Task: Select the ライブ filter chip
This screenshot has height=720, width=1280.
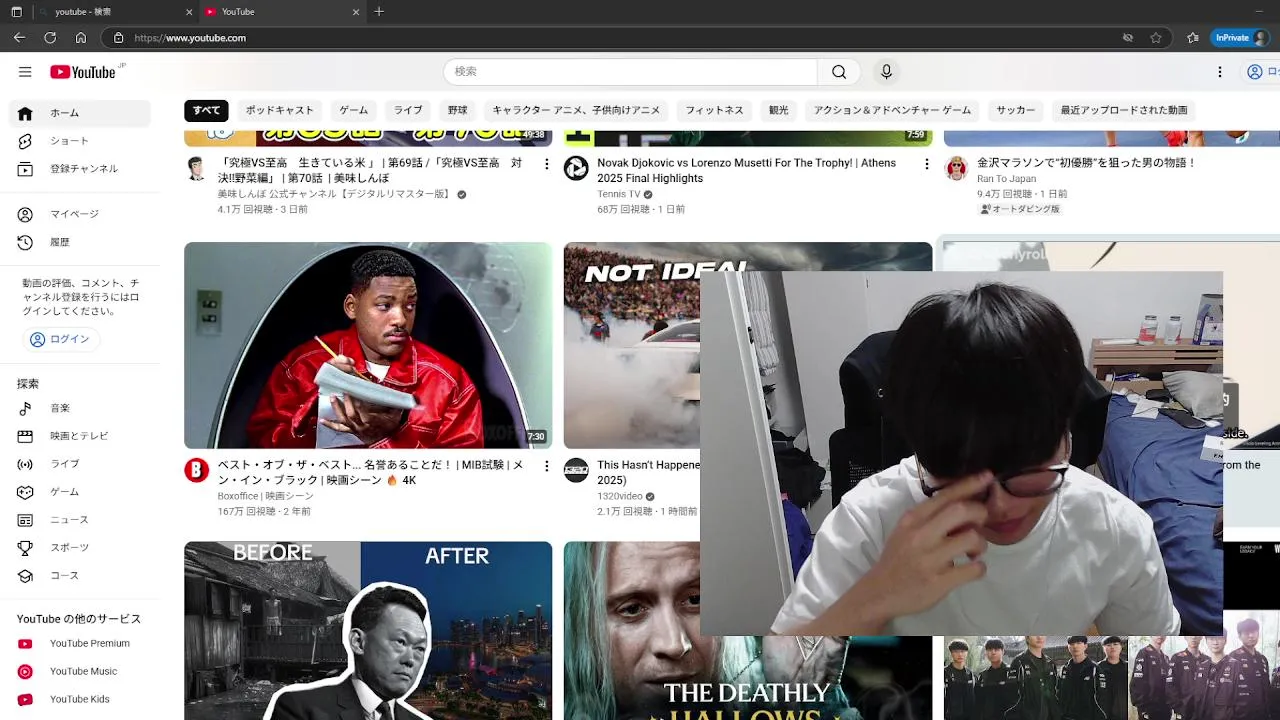Action: [x=408, y=110]
